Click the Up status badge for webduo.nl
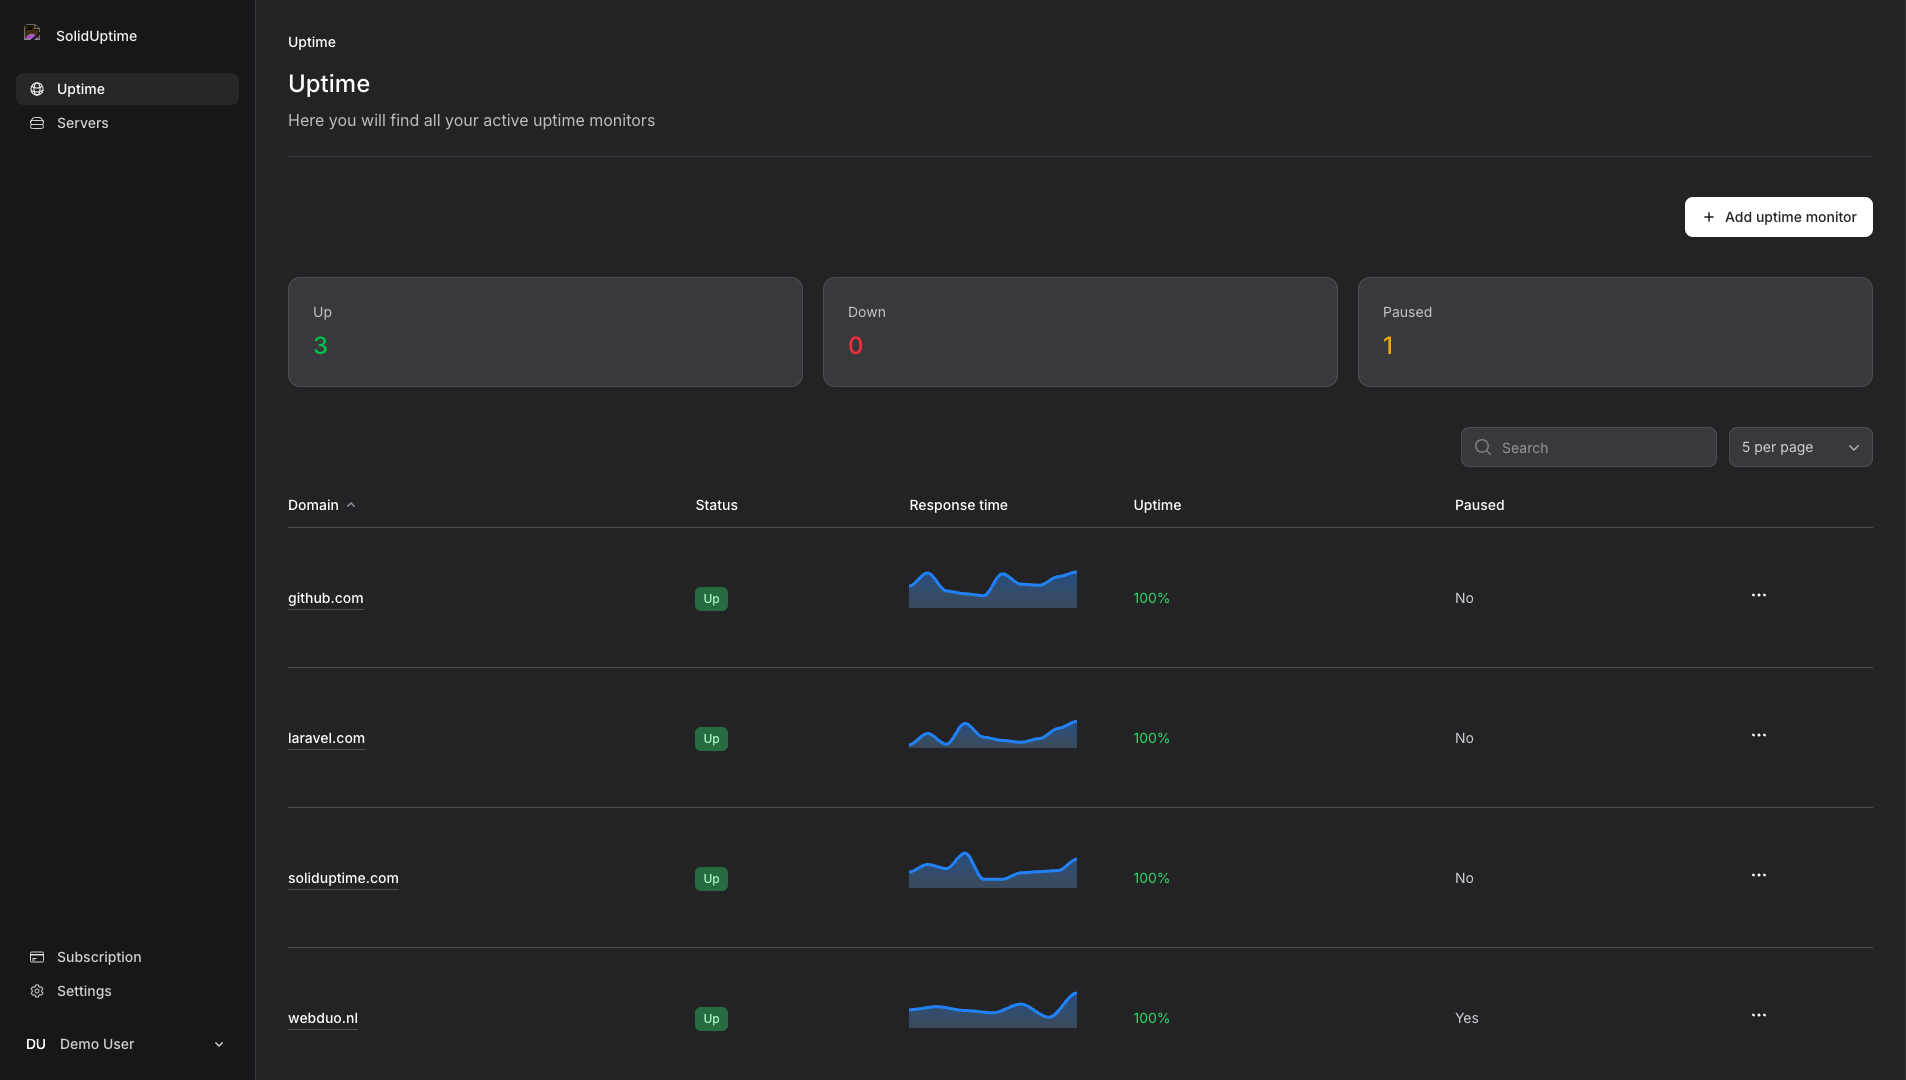This screenshot has width=1906, height=1080. click(711, 1019)
